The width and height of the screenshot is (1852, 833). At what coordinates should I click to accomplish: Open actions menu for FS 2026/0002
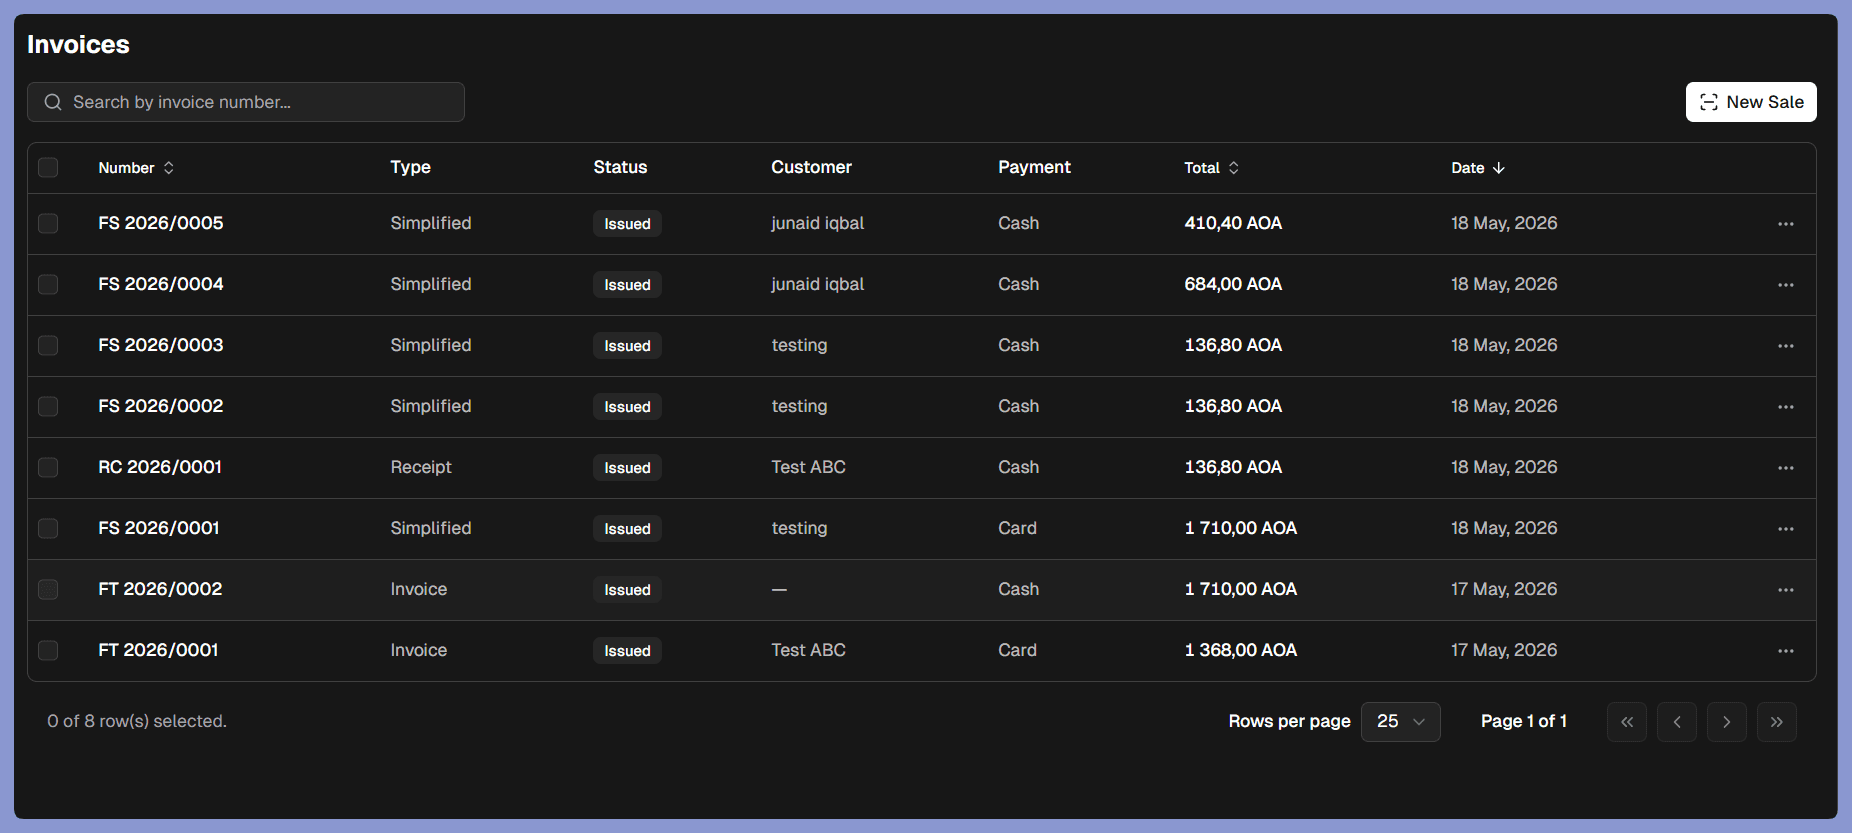(x=1785, y=407)
